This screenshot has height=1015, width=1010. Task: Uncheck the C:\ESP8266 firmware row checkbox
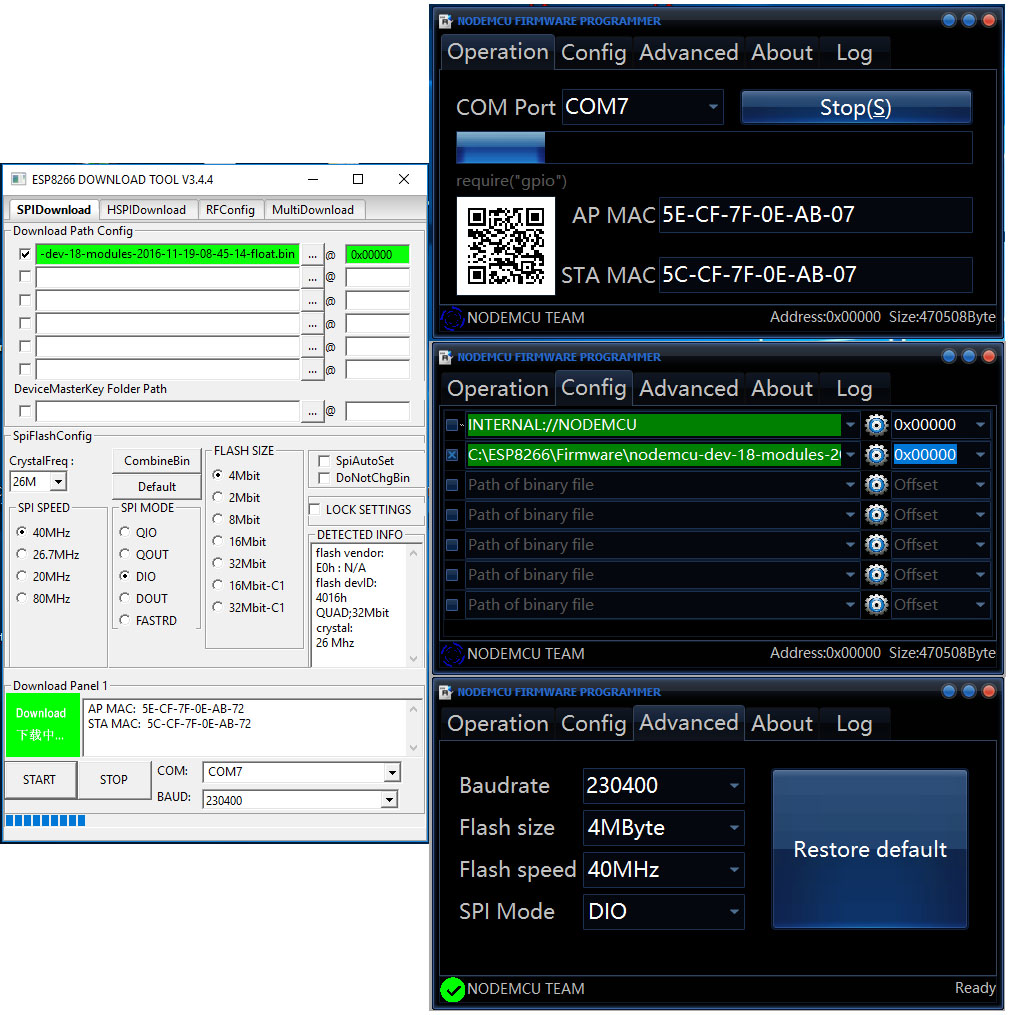click(x=453, y=455)
